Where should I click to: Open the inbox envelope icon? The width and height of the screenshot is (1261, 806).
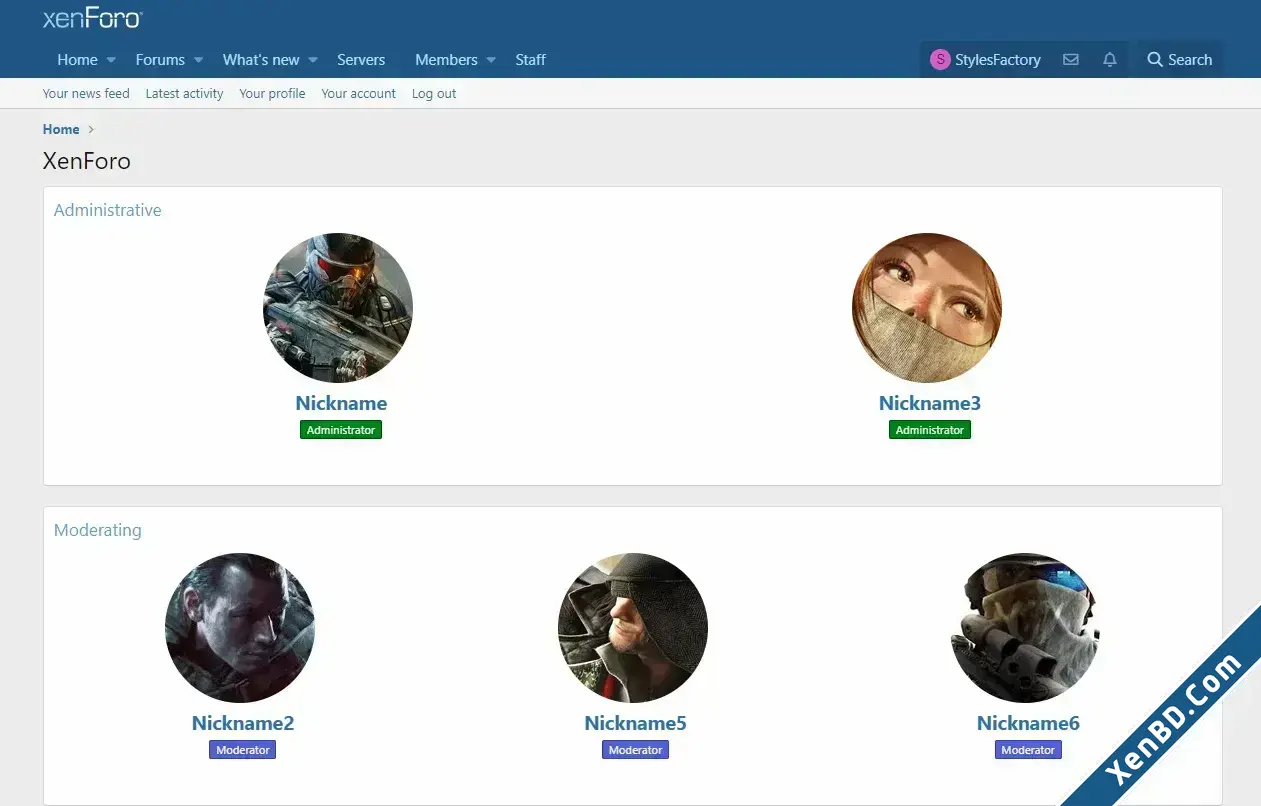tap(1070, 60)
